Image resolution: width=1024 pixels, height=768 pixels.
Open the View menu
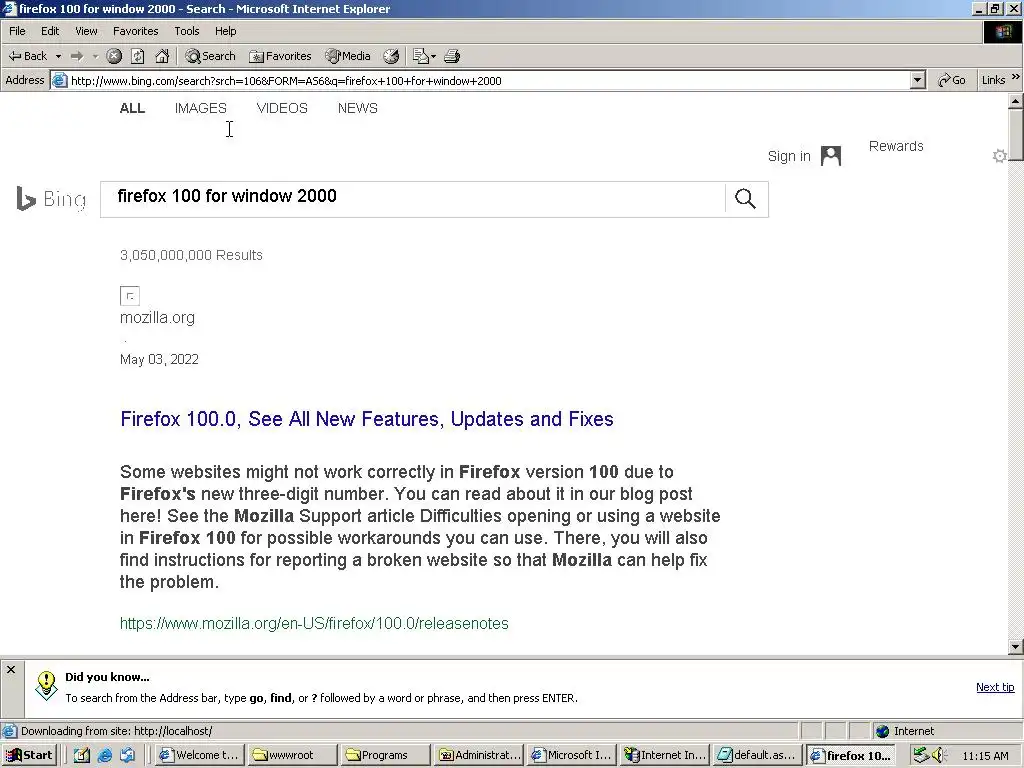point(86,31)
